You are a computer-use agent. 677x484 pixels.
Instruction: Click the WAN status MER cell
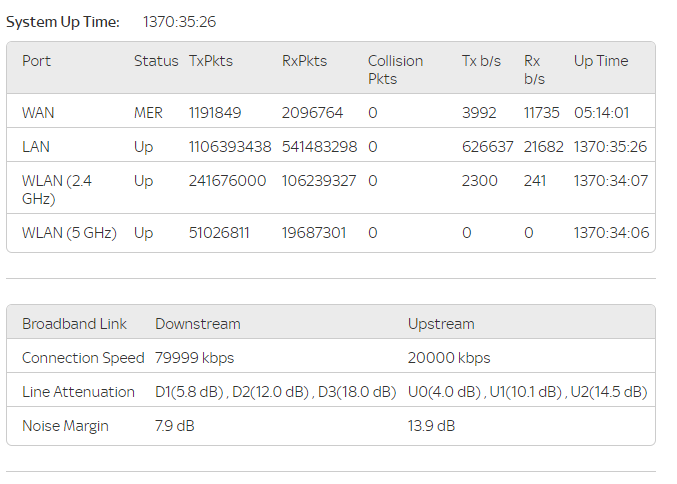pos(148,113)
